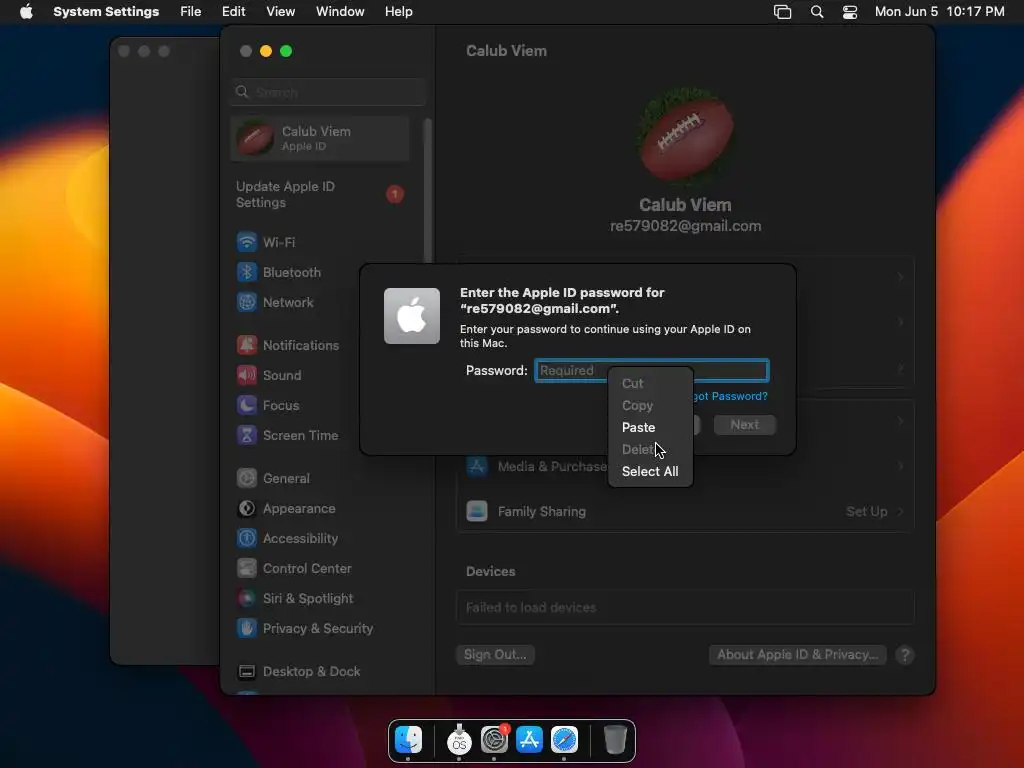Open the Desktop & Dock icon
1024x768 pixels.
(246, 671)
